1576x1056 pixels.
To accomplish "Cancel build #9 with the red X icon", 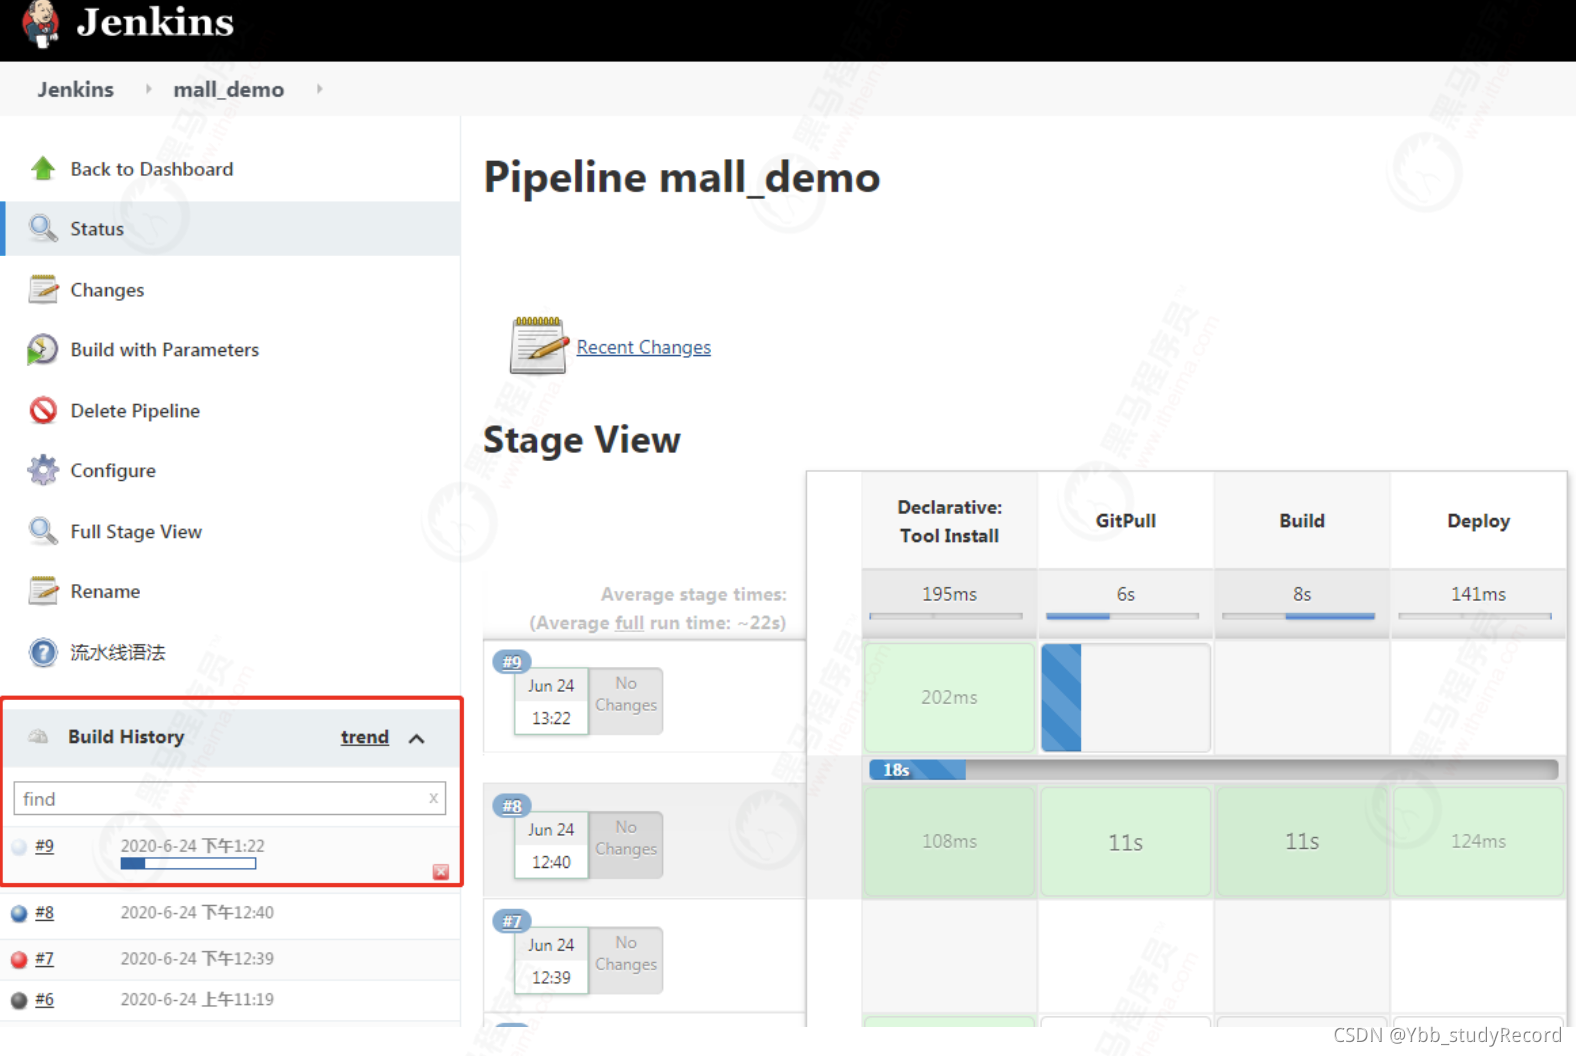I will tap(440, 872).
